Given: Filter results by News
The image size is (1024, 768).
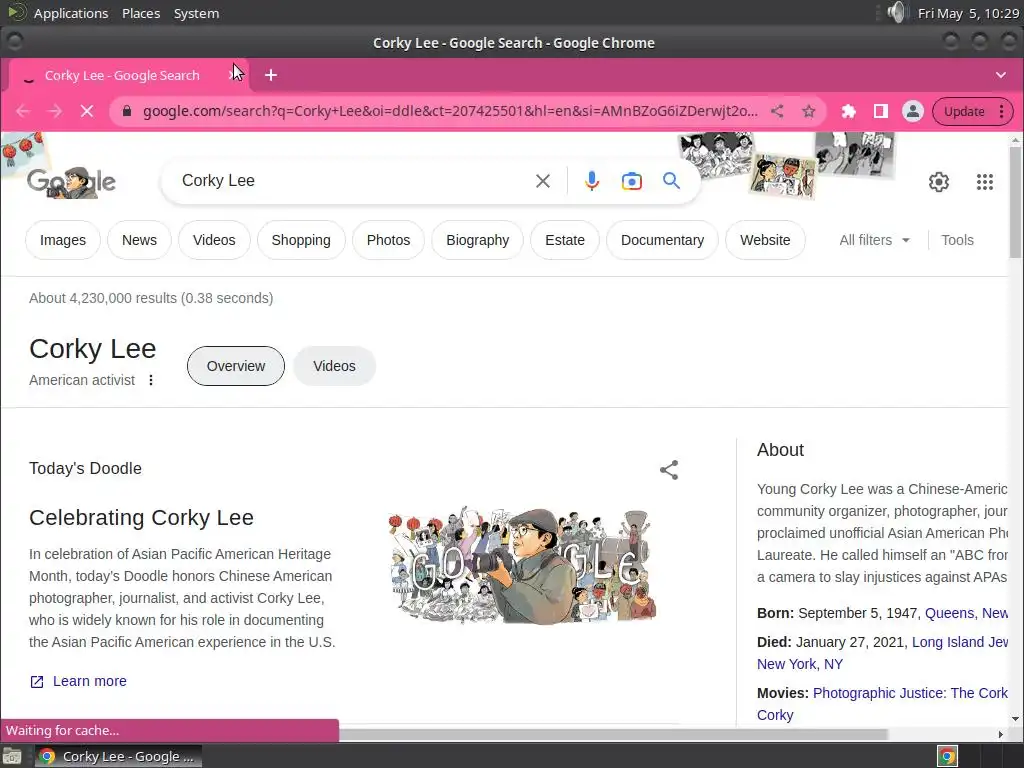Looking at the screenshot, I should (139, 240).
